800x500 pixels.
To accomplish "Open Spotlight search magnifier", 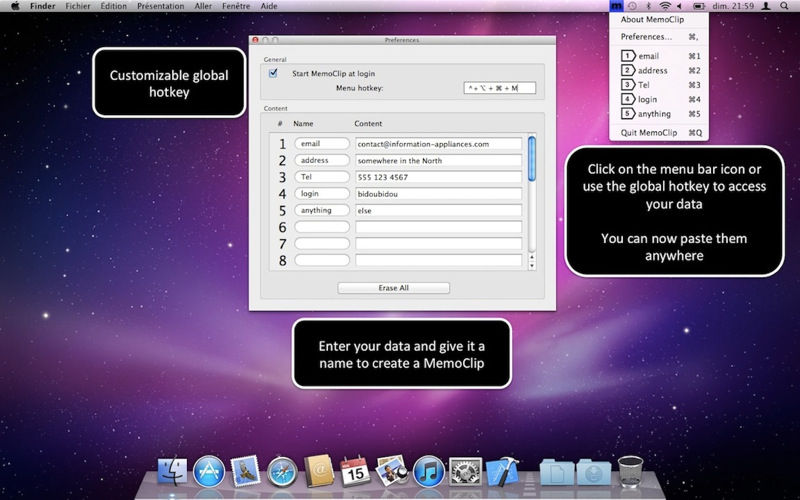I will pos(784,6).
